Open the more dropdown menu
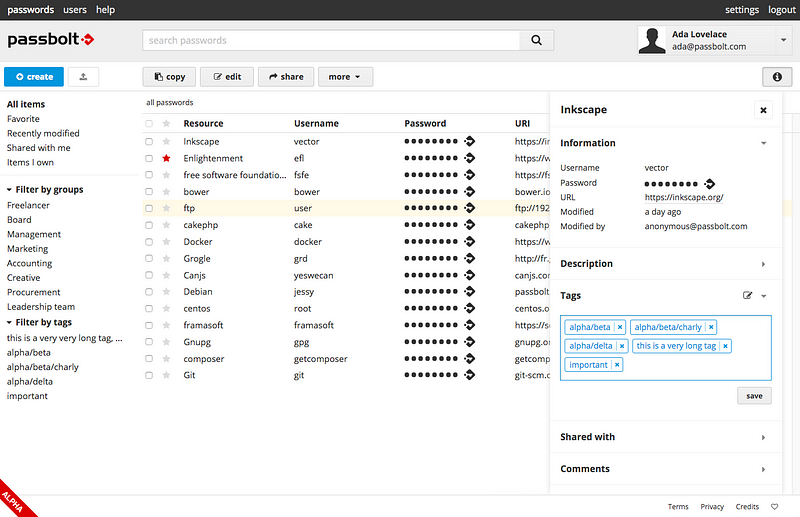Image resolution: width=800 pixels, height=517 pixels. pyautogui.click(x=345, y=77)
